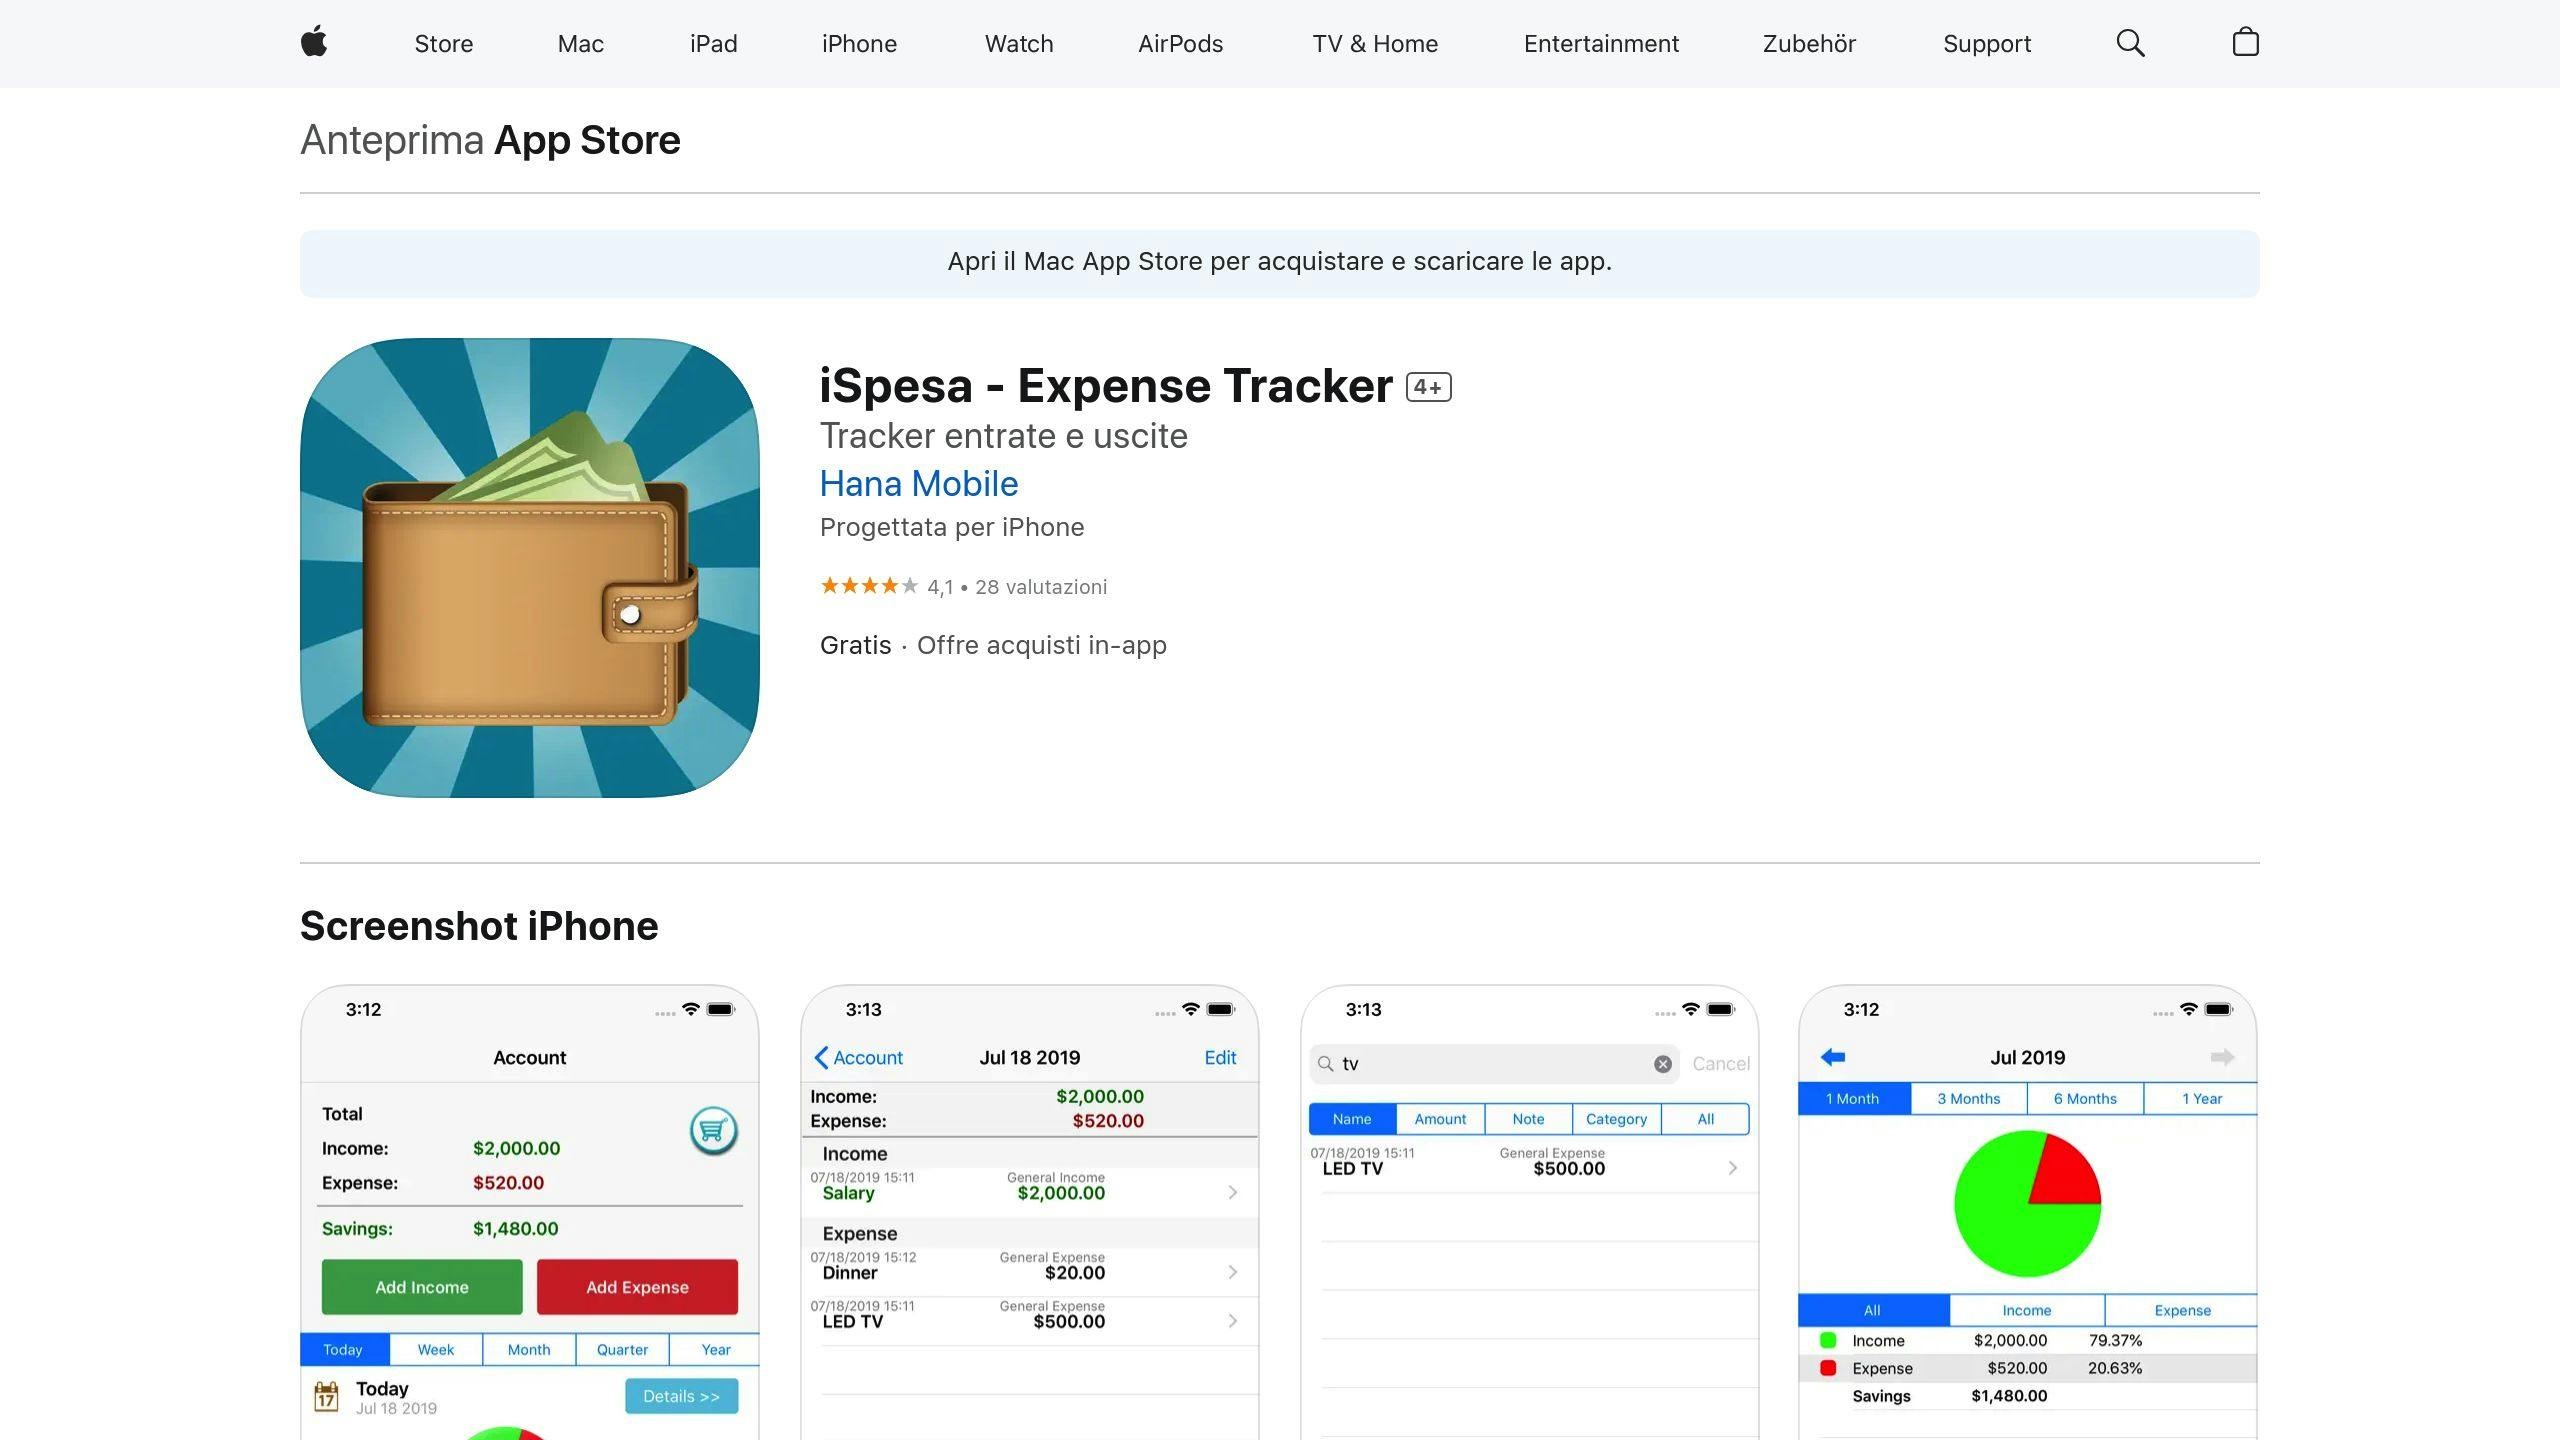Click the green Income legend square
2560x1440 pixels.
pos(1828,1340)
